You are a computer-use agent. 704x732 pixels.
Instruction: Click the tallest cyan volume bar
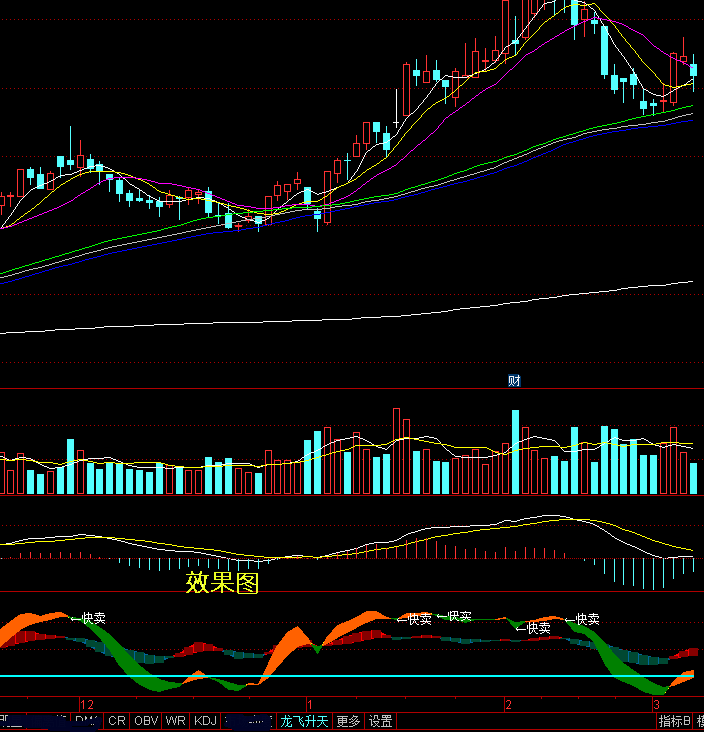click(516, 452)
